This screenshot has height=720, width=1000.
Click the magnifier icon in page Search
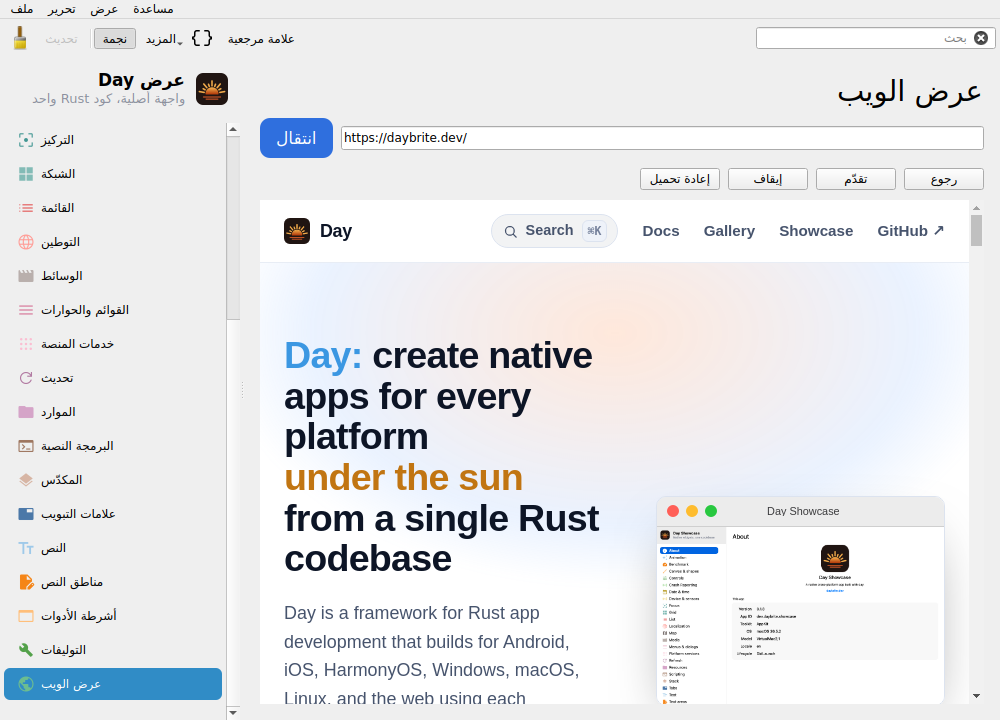pyautogui.click(x=510, y=231)
